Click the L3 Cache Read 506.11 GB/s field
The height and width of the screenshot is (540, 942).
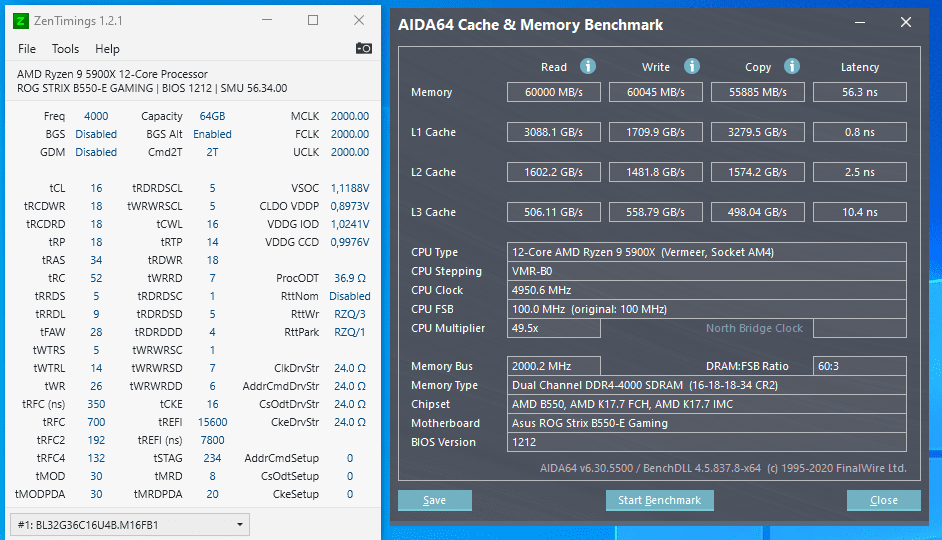(x=553, y=212)
